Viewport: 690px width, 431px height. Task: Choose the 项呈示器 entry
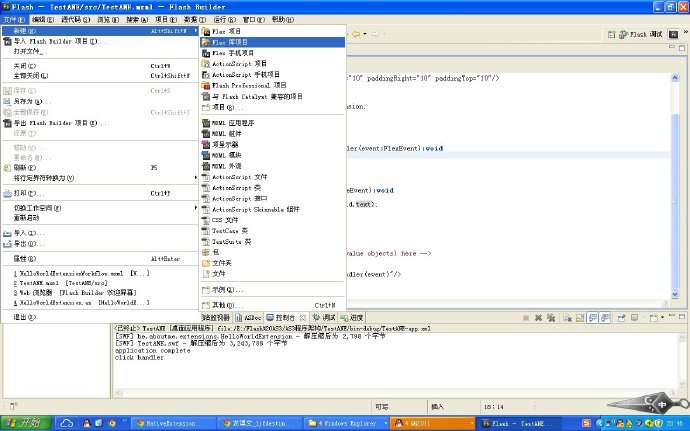coord(272,144)
